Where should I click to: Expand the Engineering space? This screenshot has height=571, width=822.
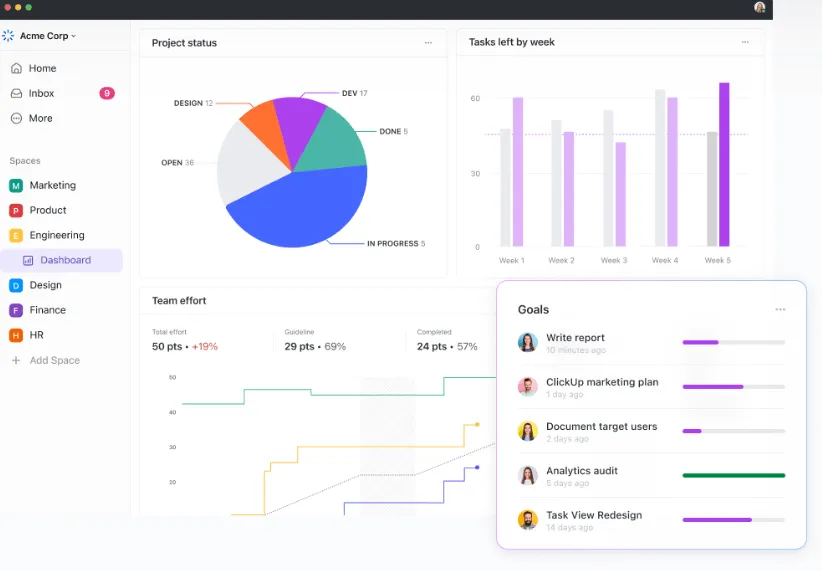pos(57,235)
